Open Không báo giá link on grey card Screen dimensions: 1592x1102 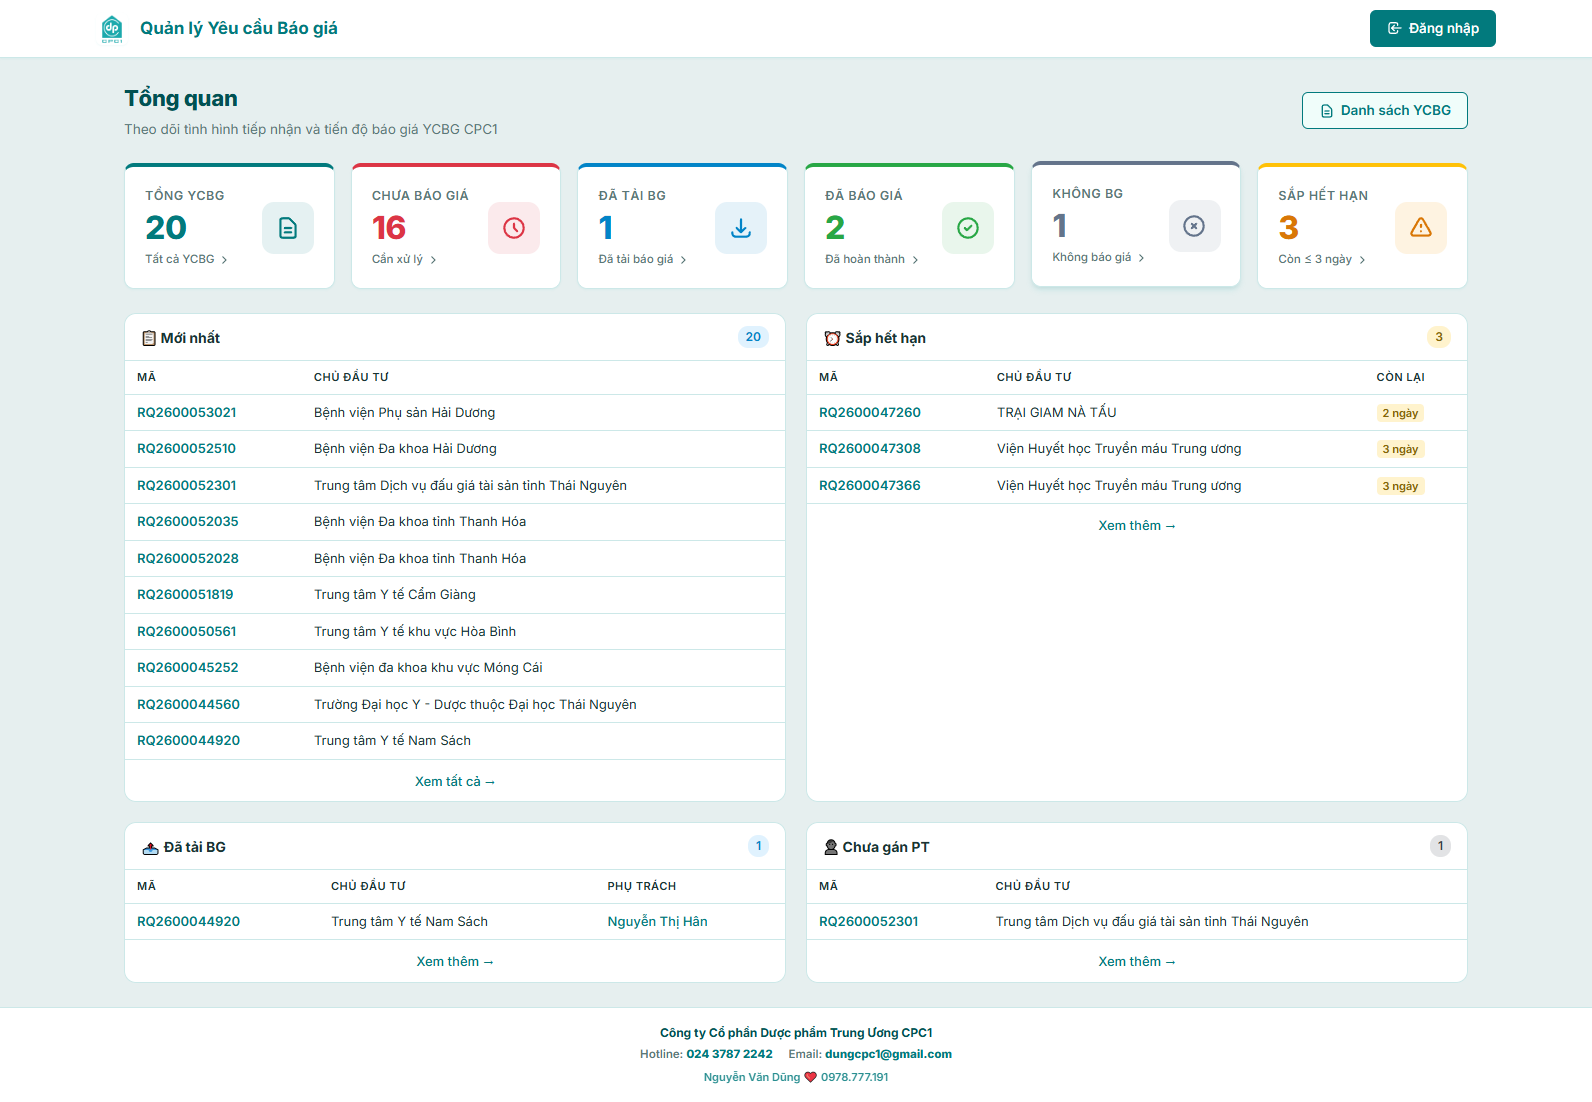tap(1098, 257)
